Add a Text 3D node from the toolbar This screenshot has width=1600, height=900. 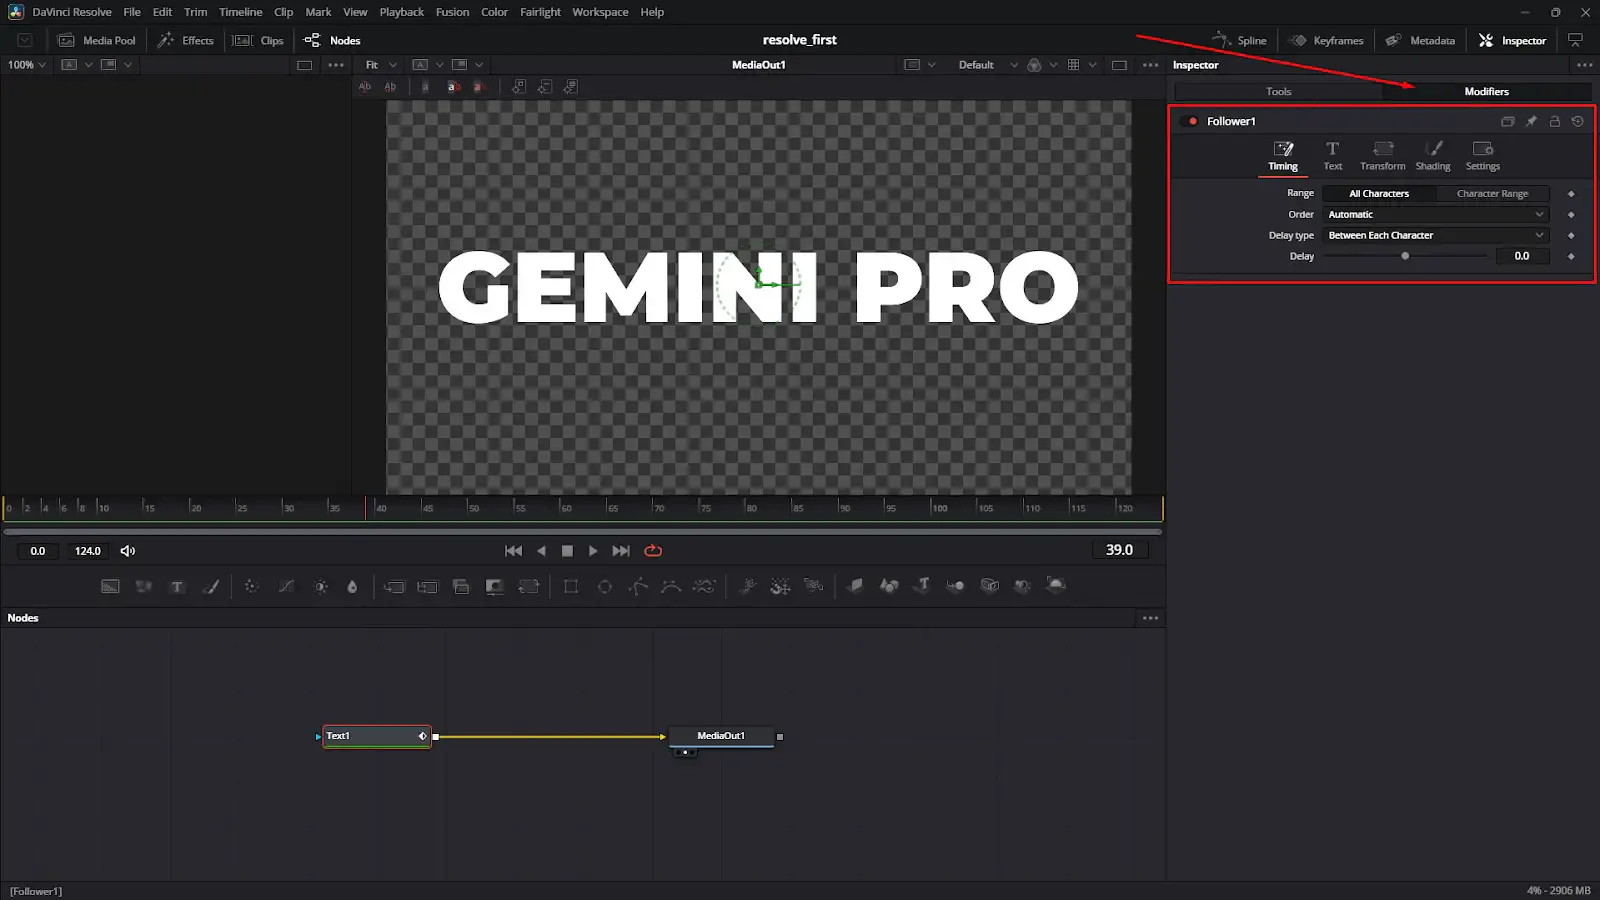click(x=923, y=585)
